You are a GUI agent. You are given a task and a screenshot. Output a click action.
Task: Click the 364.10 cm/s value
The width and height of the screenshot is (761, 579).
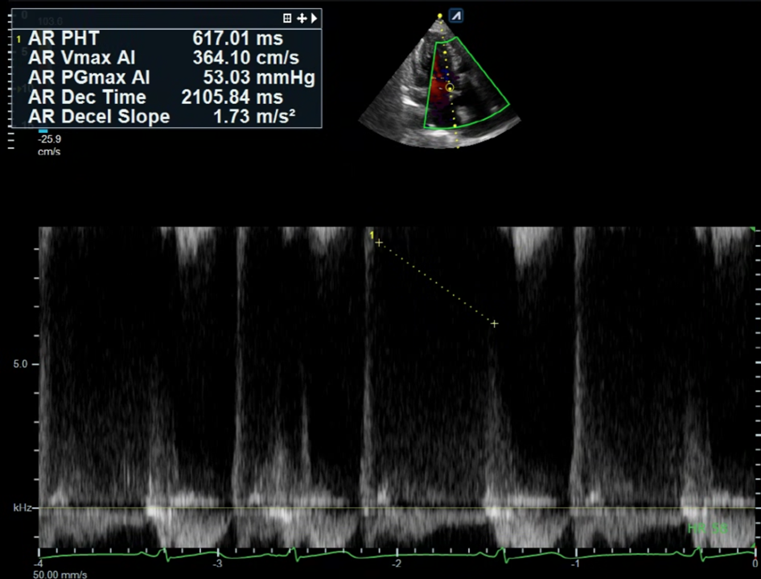click(x=246, y=58)
